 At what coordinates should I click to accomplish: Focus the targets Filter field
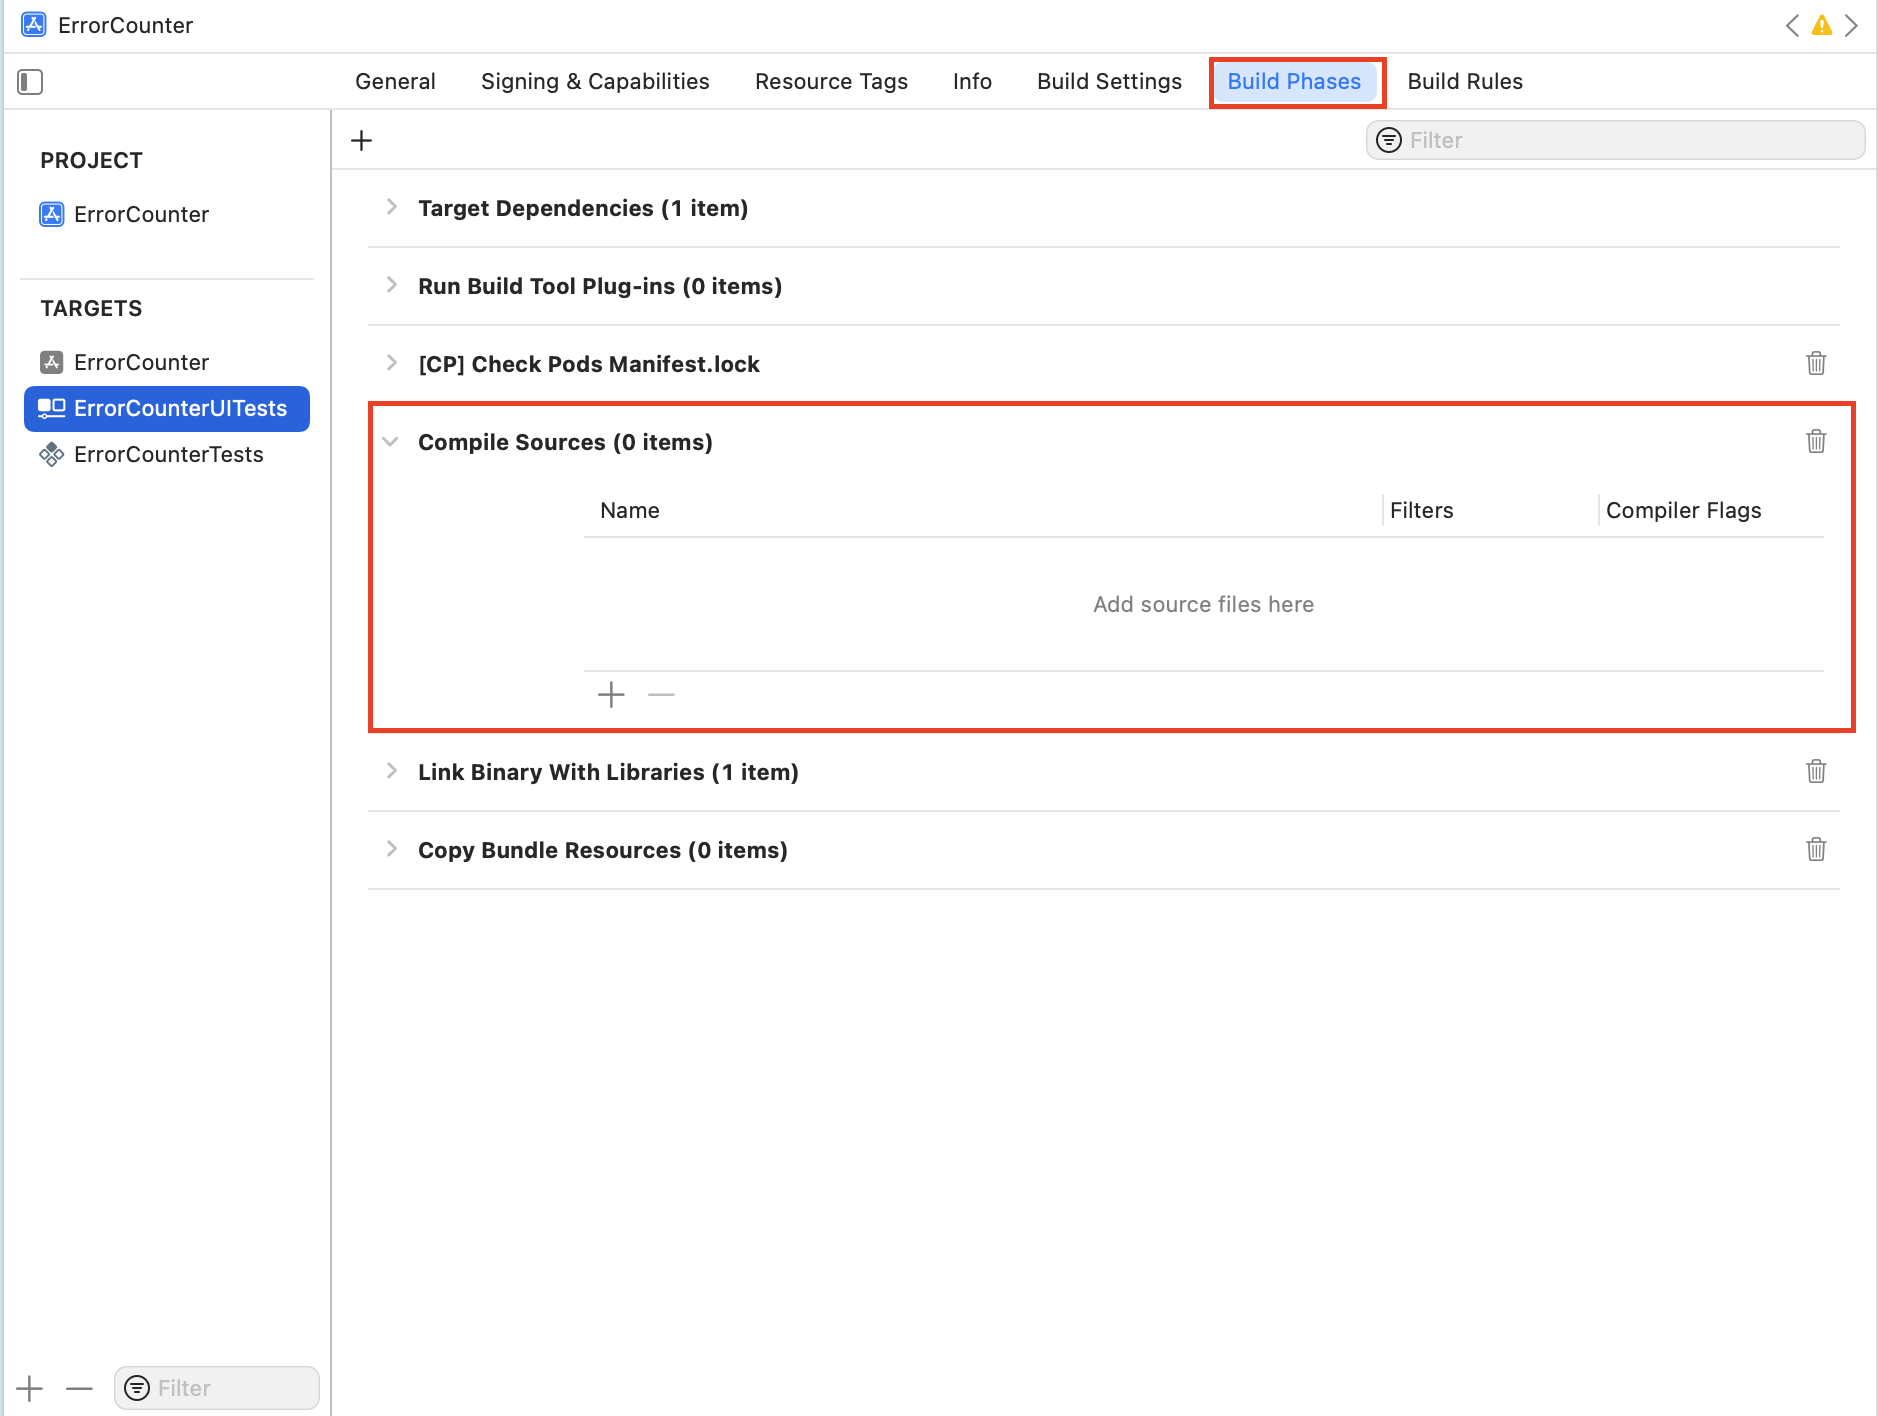[217, 1389]
